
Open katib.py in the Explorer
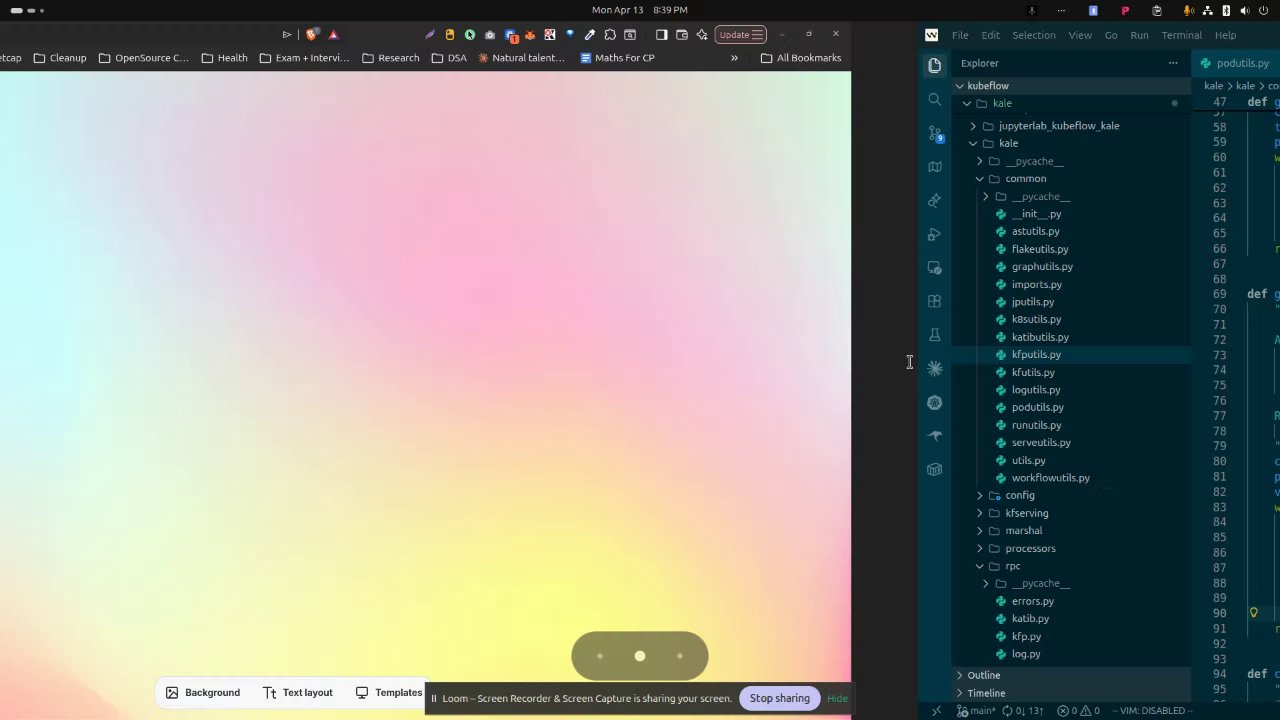(1072, 619)
